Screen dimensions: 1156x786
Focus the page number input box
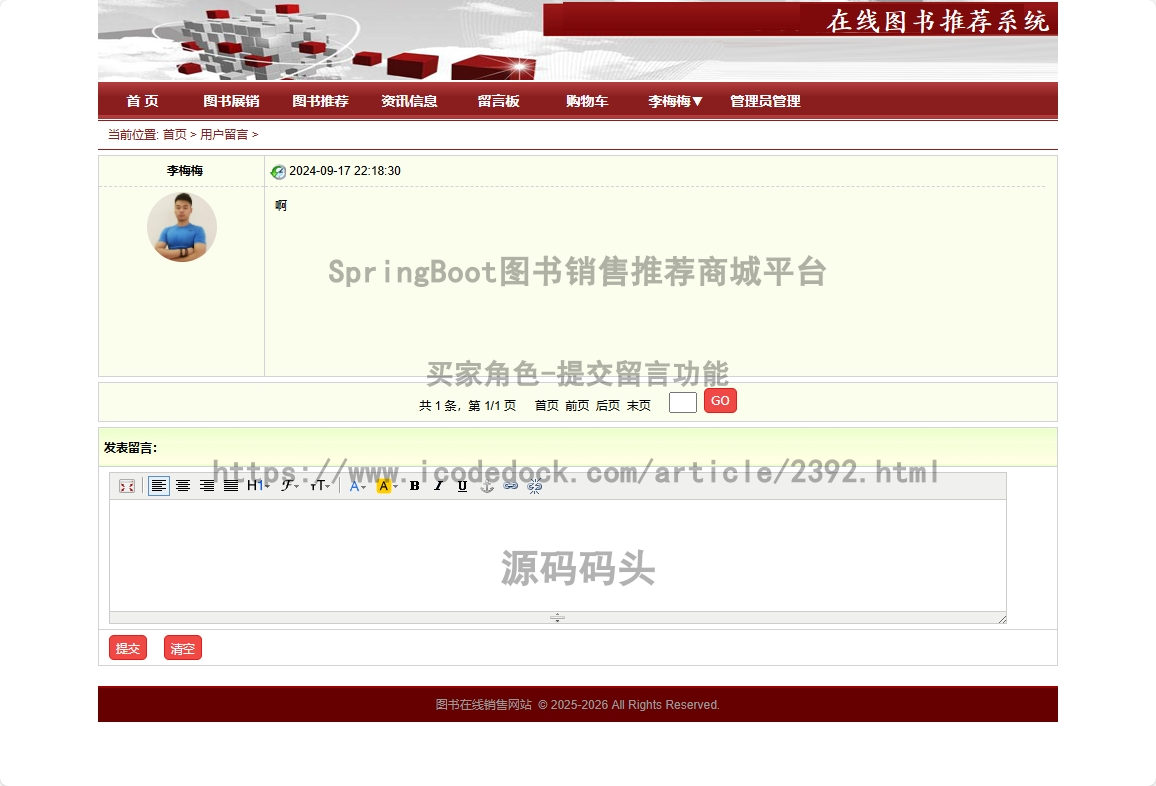[683, 403]
